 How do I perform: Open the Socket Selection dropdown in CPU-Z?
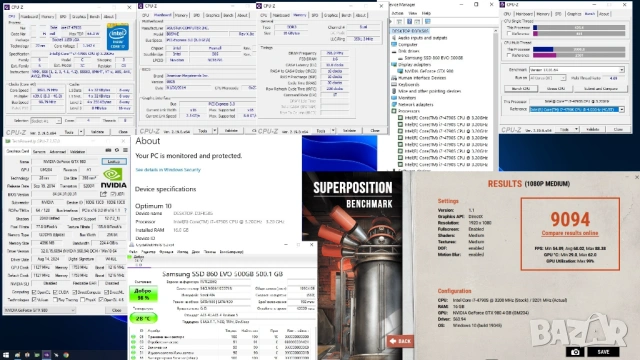(46, 121)
